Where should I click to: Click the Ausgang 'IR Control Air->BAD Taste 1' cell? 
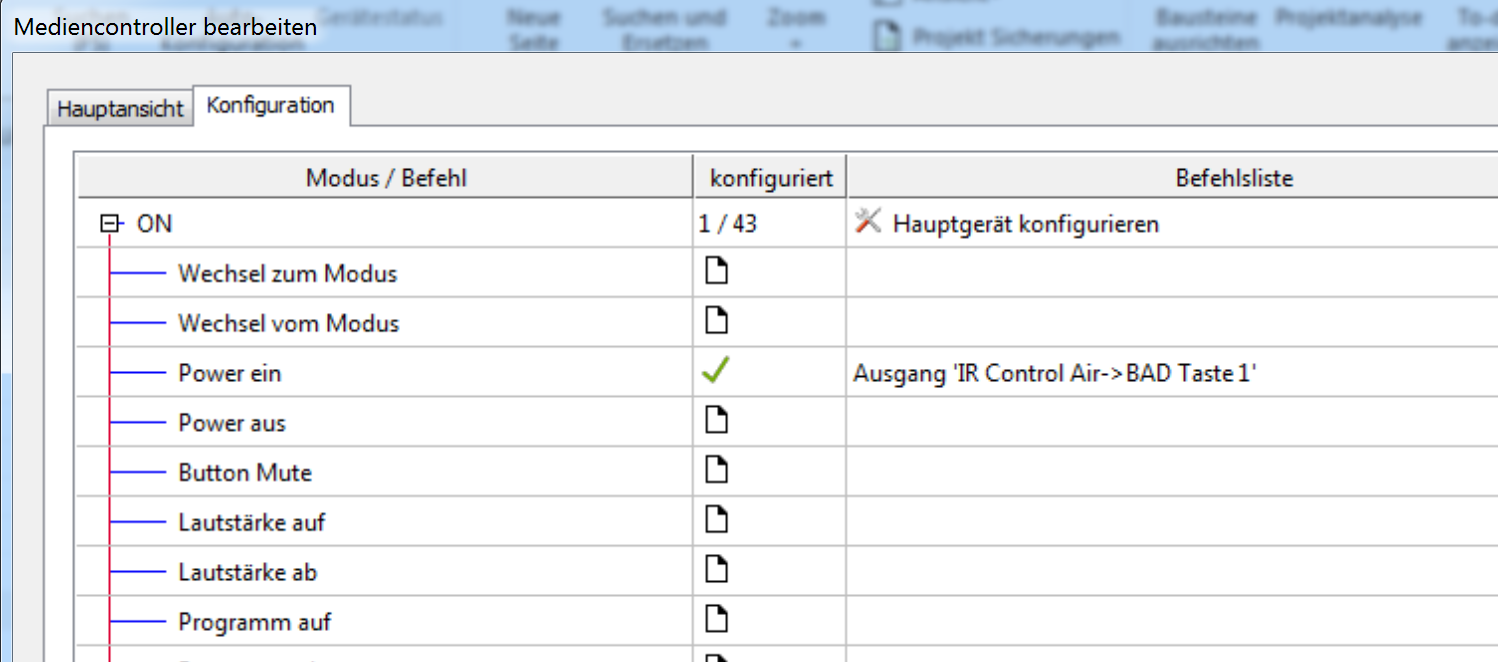click(x=1054, y=373)
